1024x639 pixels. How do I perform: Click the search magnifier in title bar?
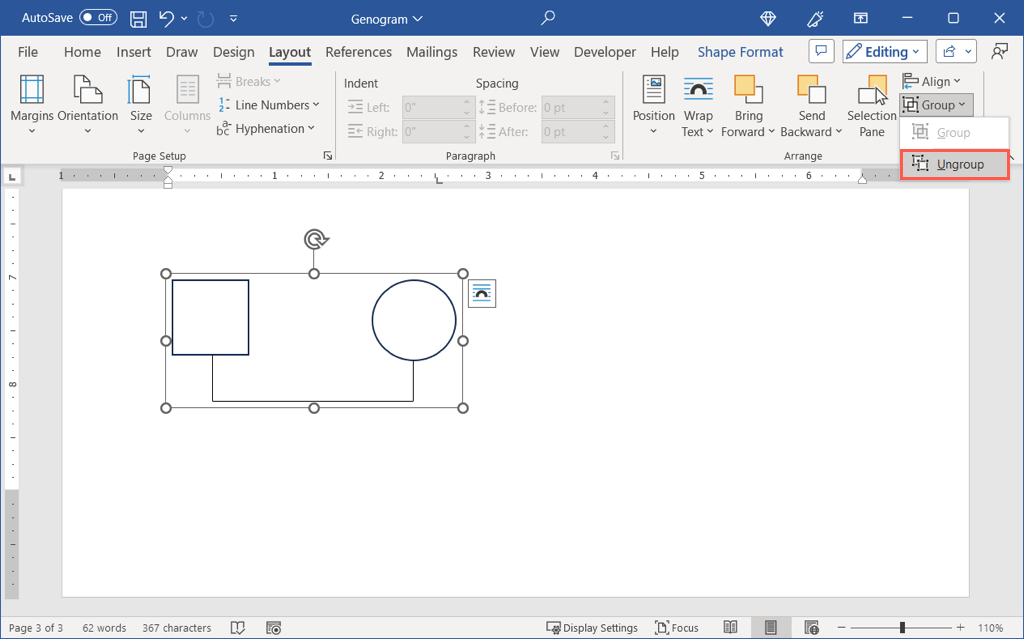[x=548, y=18]
